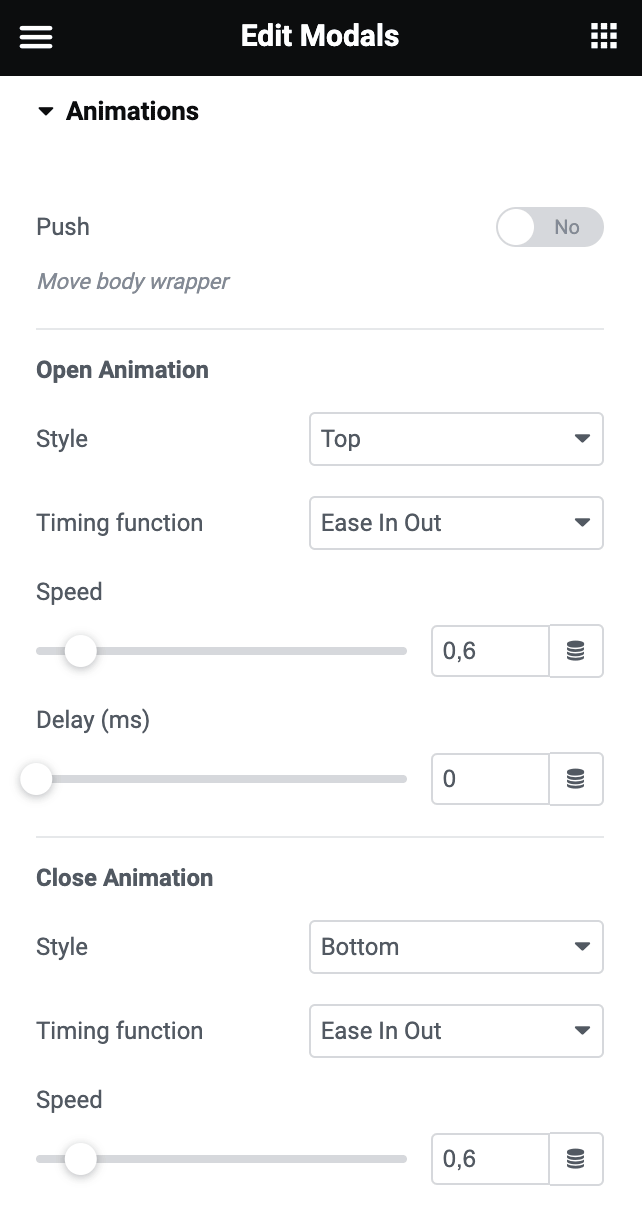Click the Close Animation Speed slider handle
Screen dimensions: 642x1224
tap(80, 1159)
